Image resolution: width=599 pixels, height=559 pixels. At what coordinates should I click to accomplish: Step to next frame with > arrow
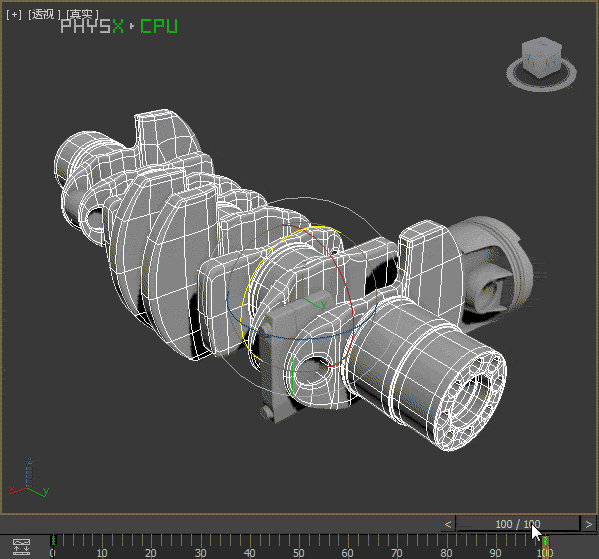point(589,524)
